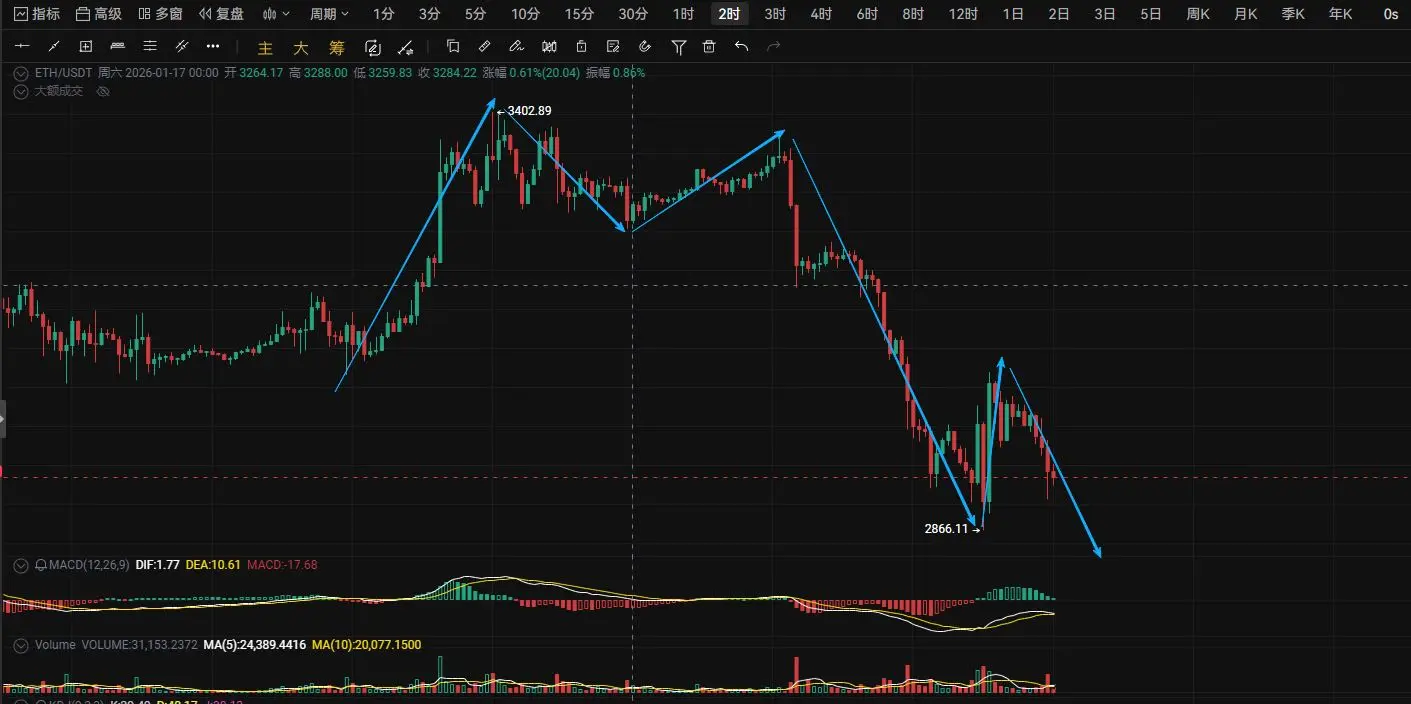The width and height of the screenshot is (1411, 704).
Task: Toggle the 大 large-order indicator
Action: click(301, 47)
